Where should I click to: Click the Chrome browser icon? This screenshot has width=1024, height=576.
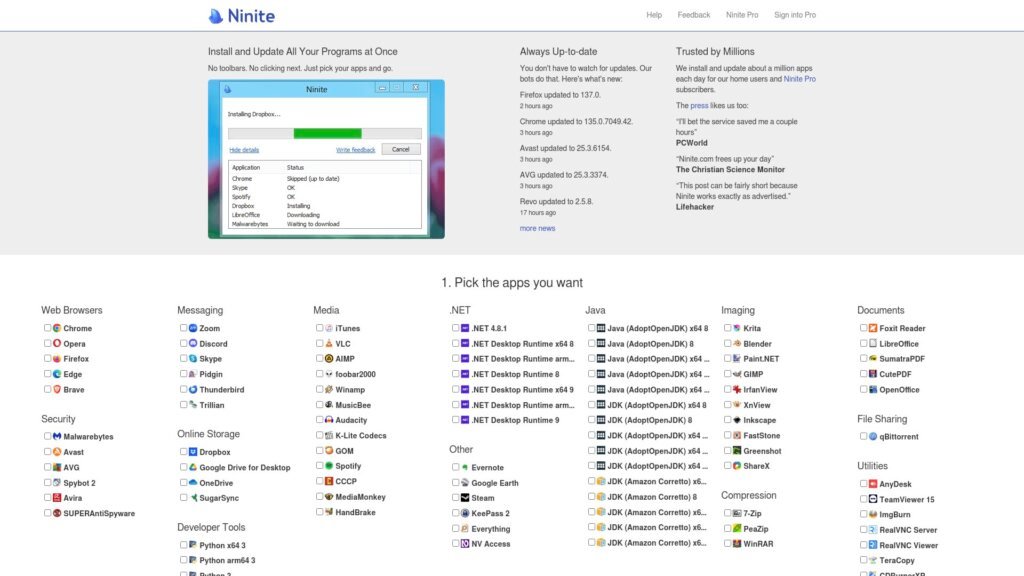[57, 328]
